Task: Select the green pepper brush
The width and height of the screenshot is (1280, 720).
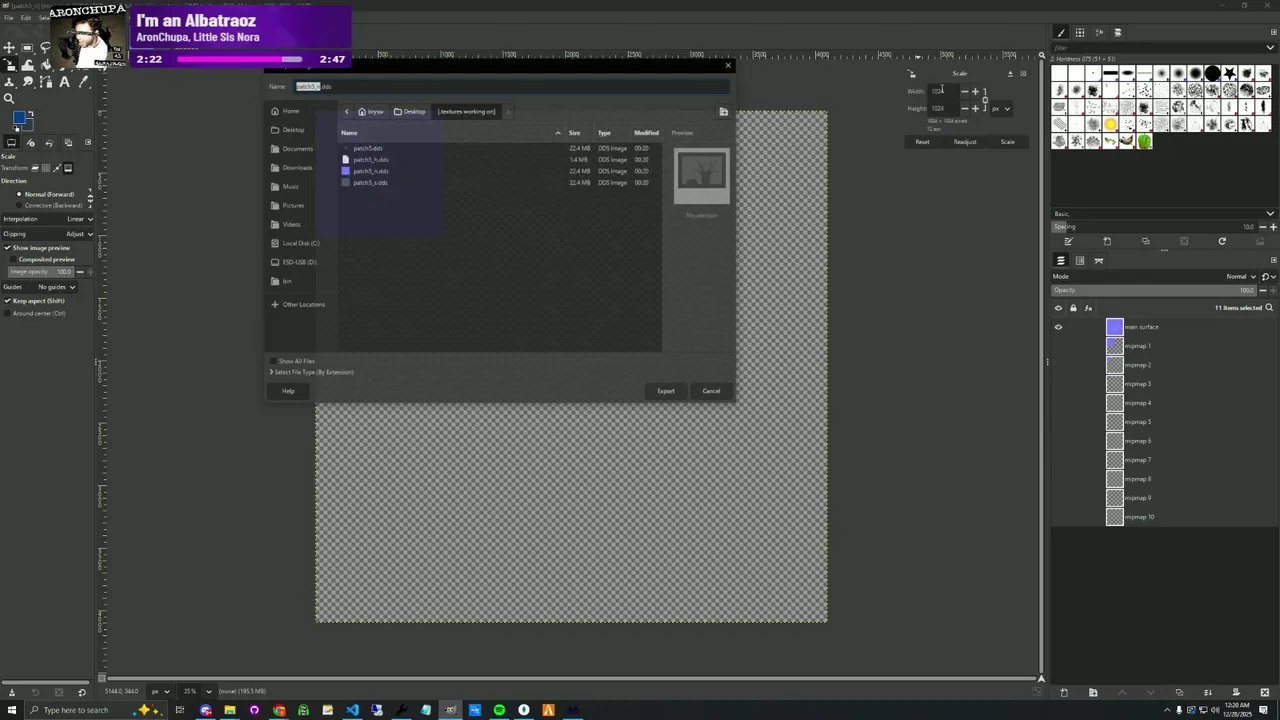Action: (x=1145, y=140)
